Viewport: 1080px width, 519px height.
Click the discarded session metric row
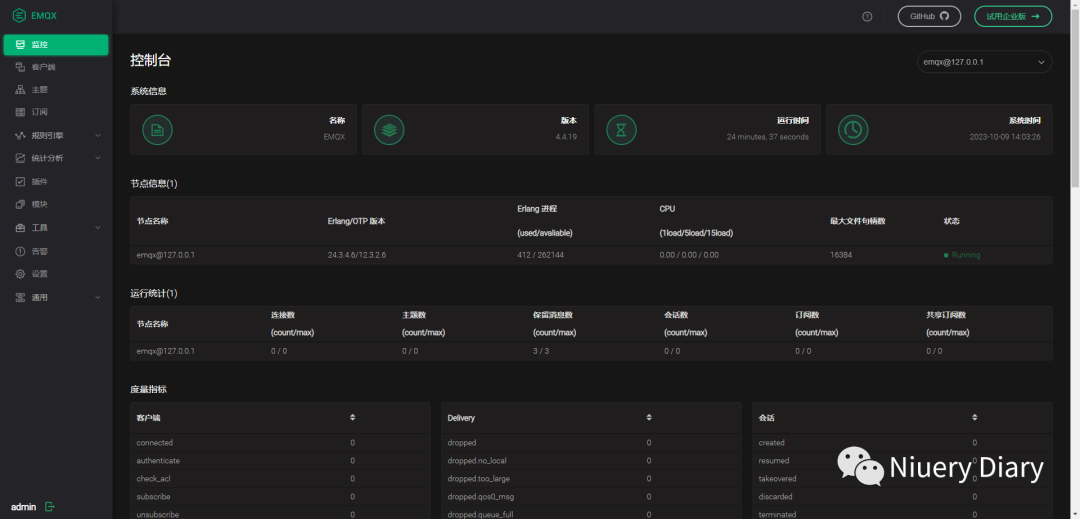tap(902, 496)
